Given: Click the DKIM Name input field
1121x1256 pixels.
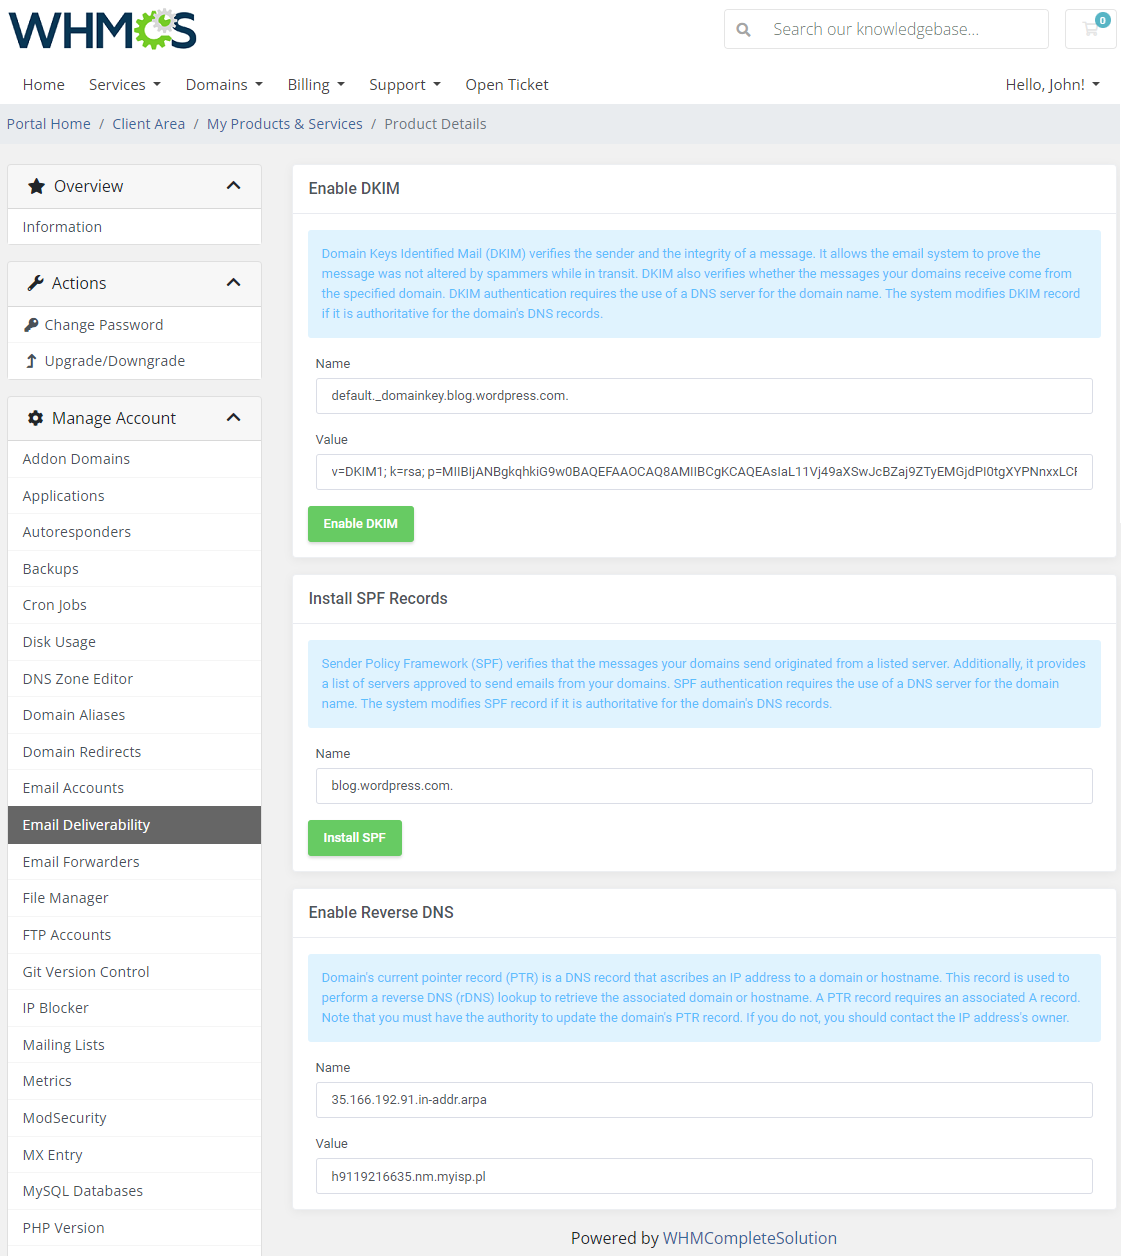Looking at the screenshot, I should click(704, 396).
